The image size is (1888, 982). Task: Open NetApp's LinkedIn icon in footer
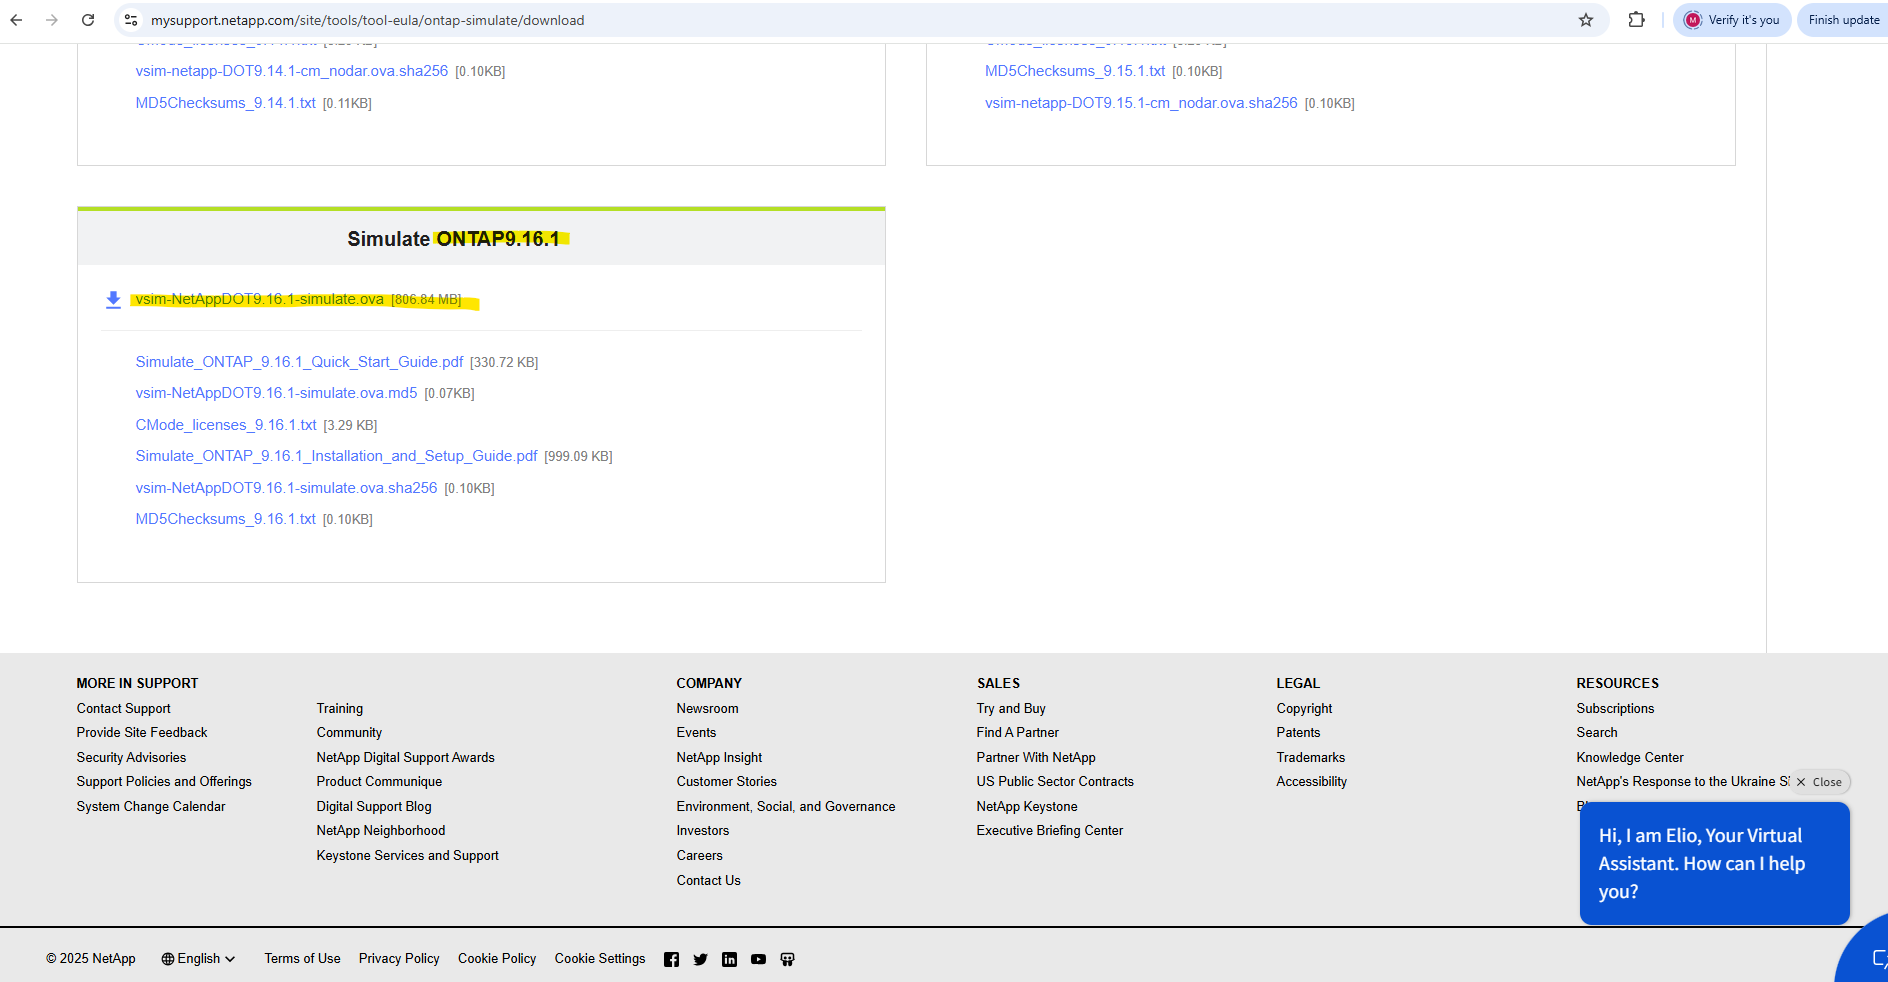click(729, 960)
